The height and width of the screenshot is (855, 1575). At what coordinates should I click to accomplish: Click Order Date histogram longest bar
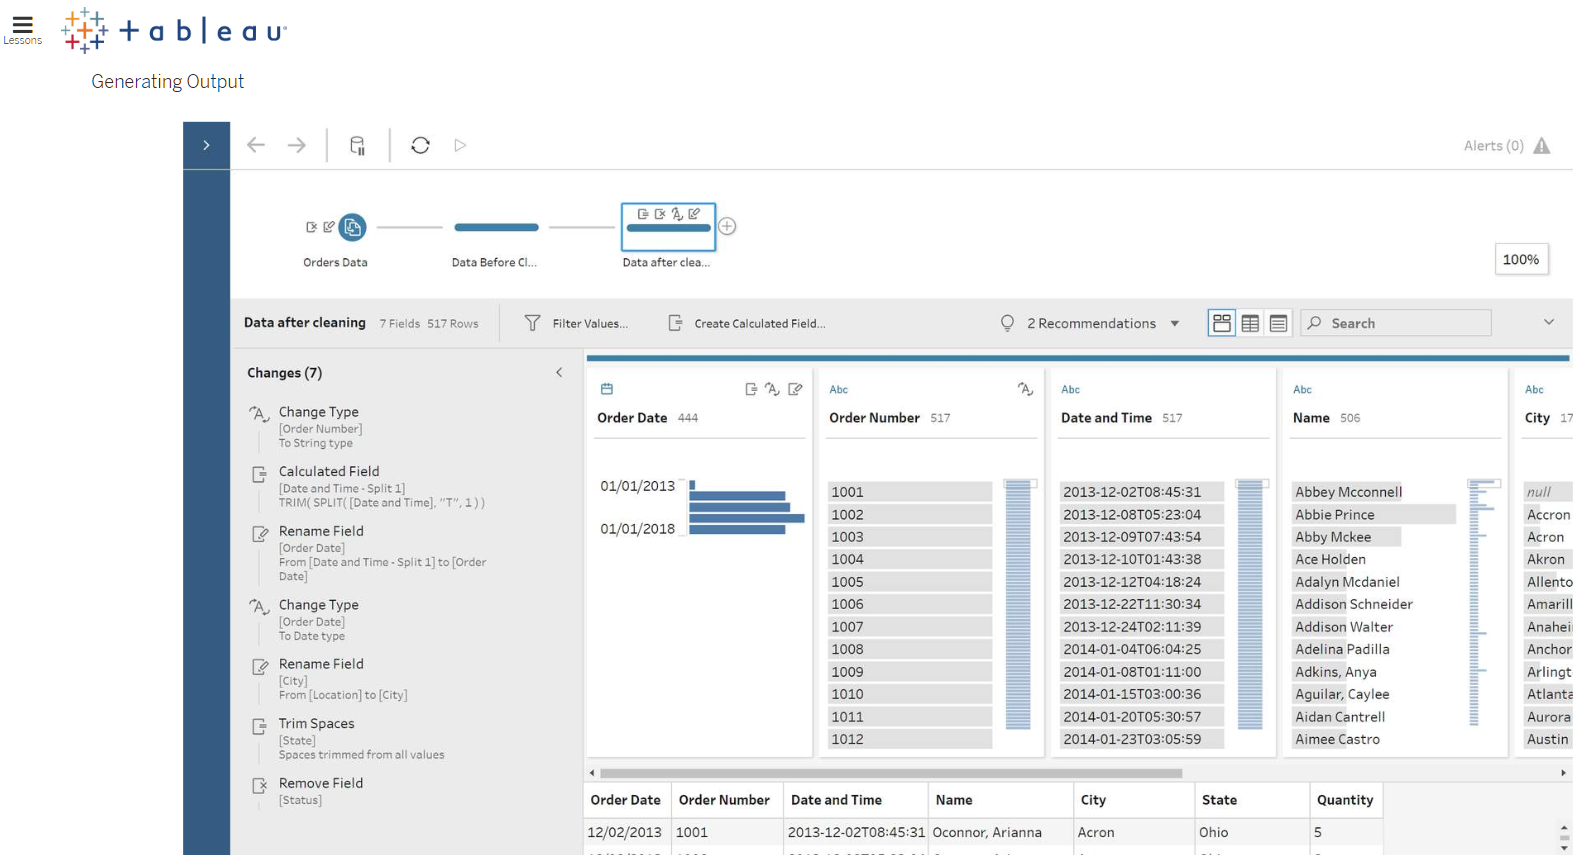coord(747,518)
